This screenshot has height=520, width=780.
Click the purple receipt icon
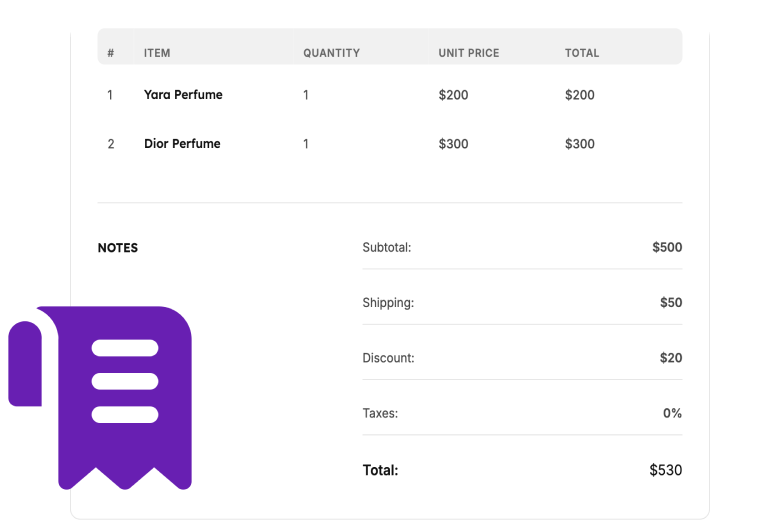[100, 398]
